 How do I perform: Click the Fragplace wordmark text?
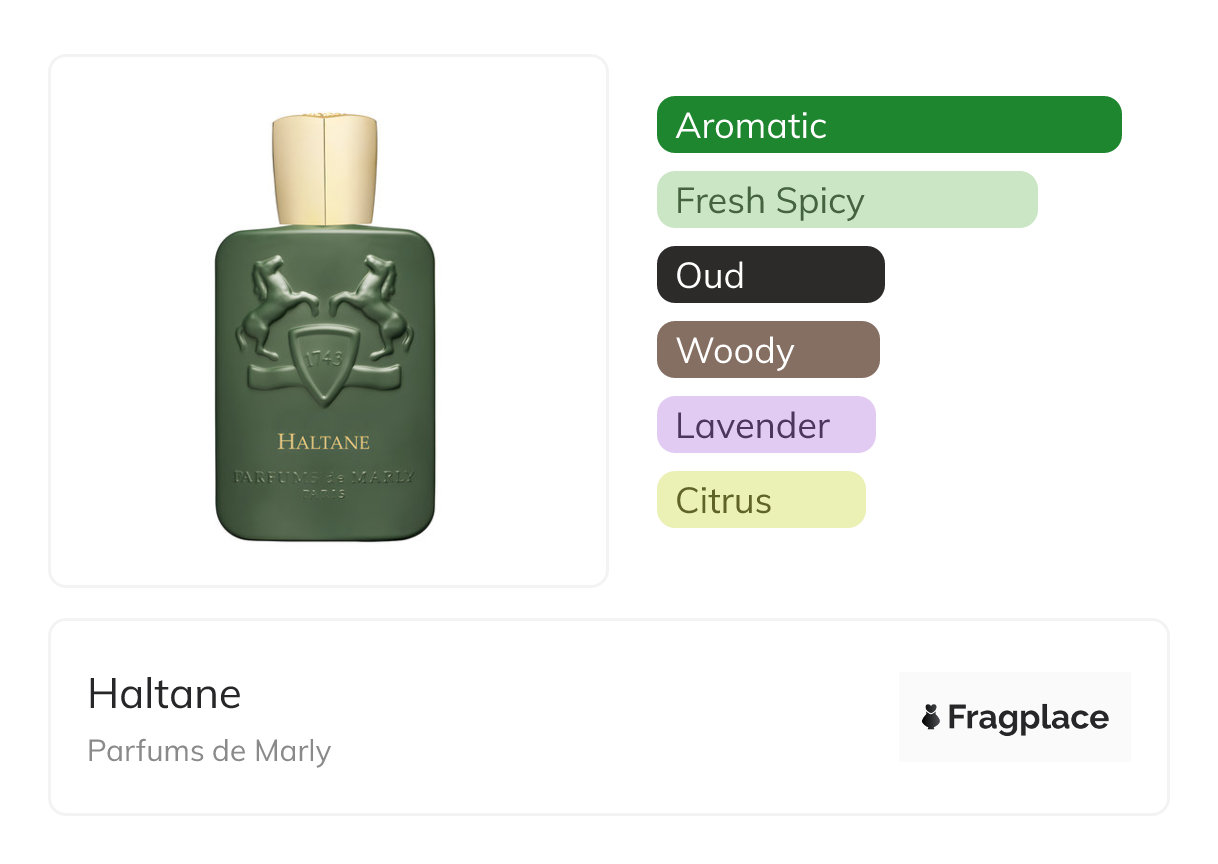click(x=1028, y=718)
